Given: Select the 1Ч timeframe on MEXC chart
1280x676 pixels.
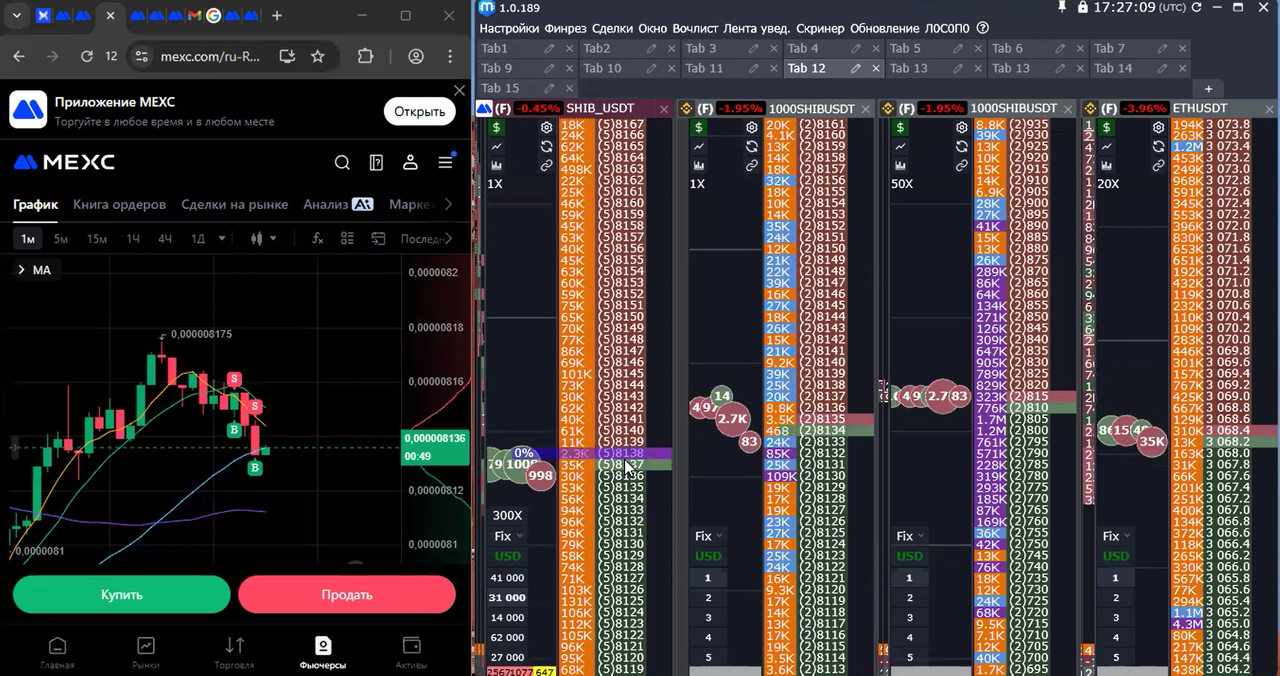Looking at the screenshot, I should pyautogui.click(x=133, y=239).
